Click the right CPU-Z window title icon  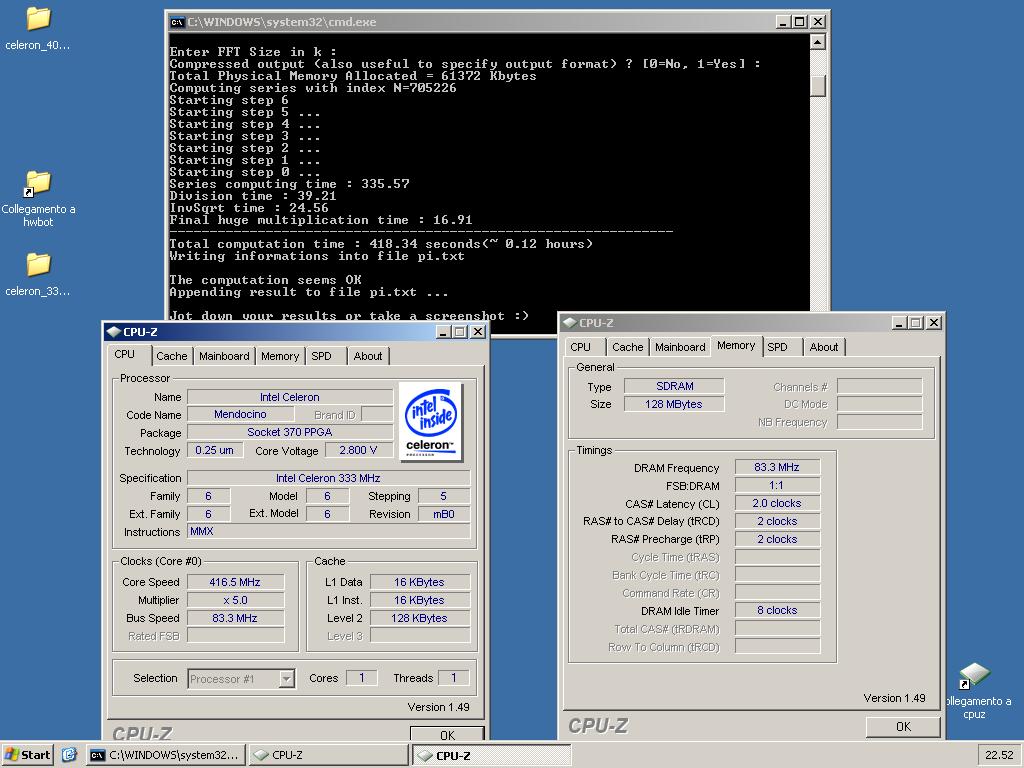(569, 323)
